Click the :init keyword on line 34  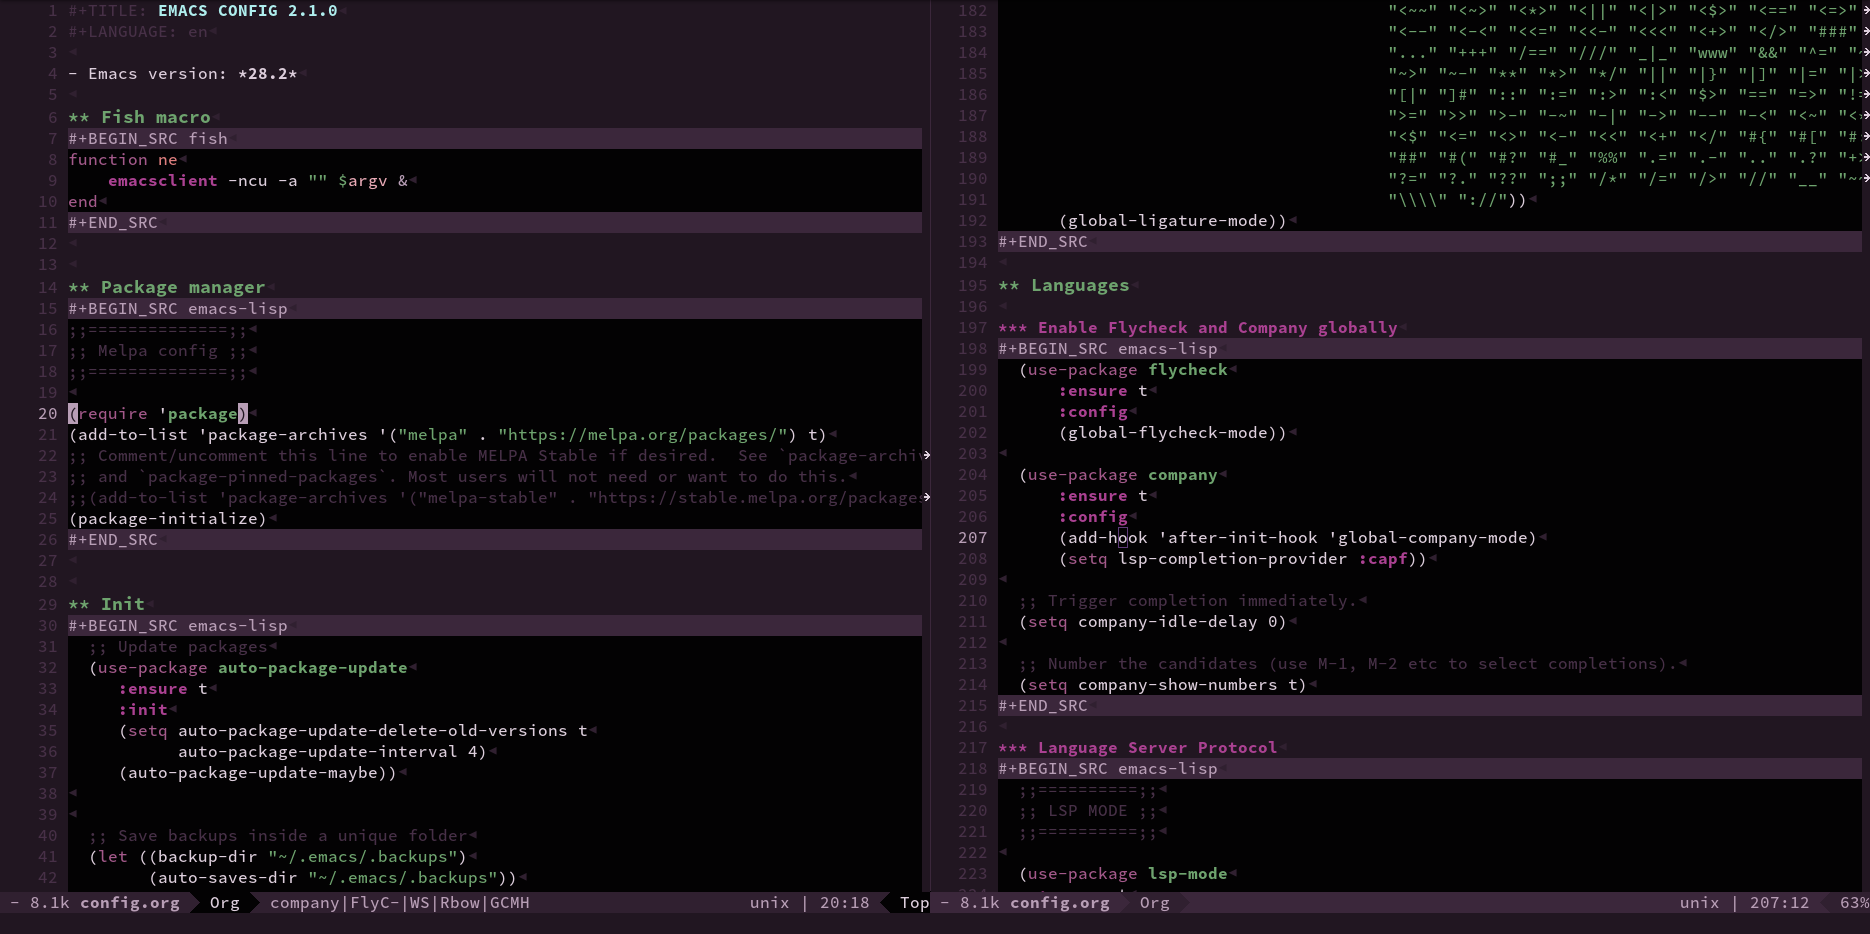tap(143, 709)
